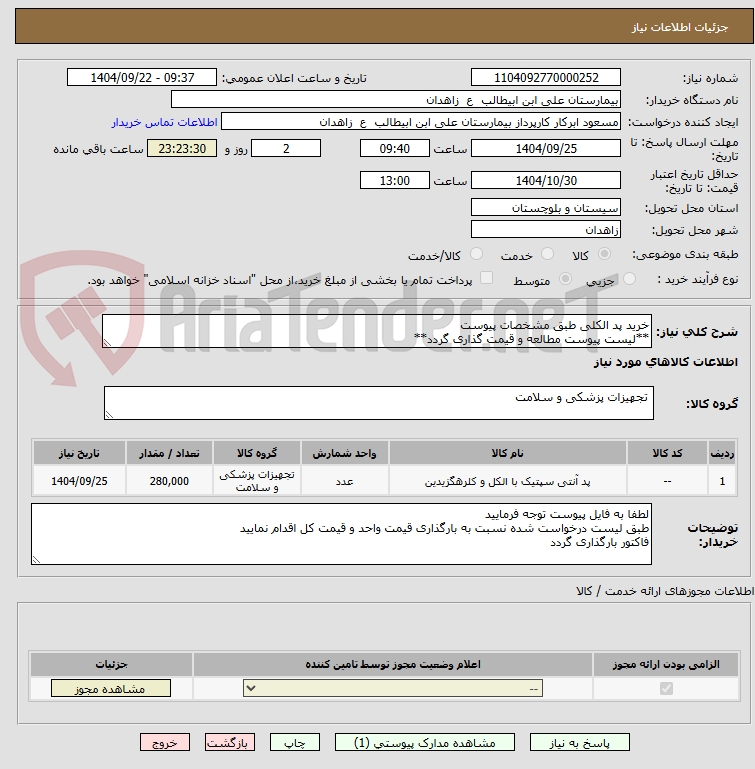This screenshot has height=769, width=755.
Task: Select the جزیی purchase type radio
Action: (629, 279)
